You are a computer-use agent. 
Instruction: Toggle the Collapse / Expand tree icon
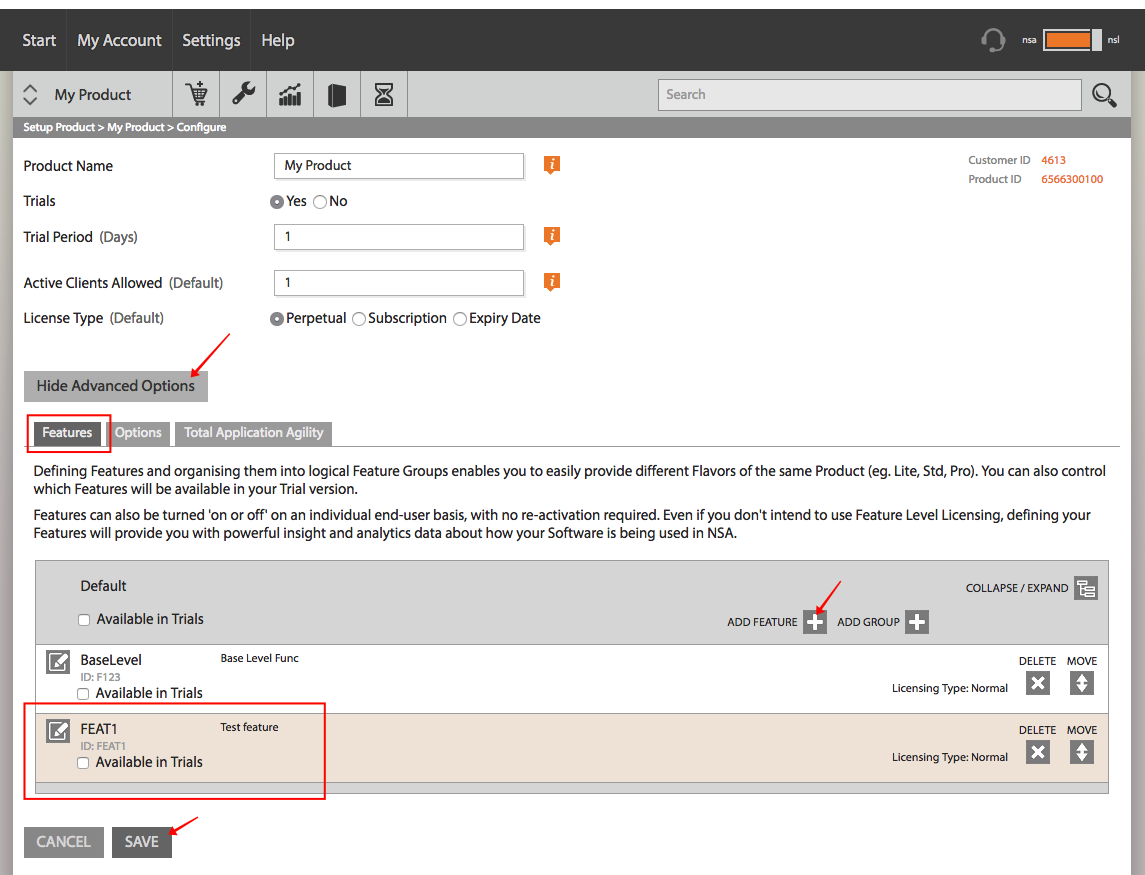(1086, 588)
